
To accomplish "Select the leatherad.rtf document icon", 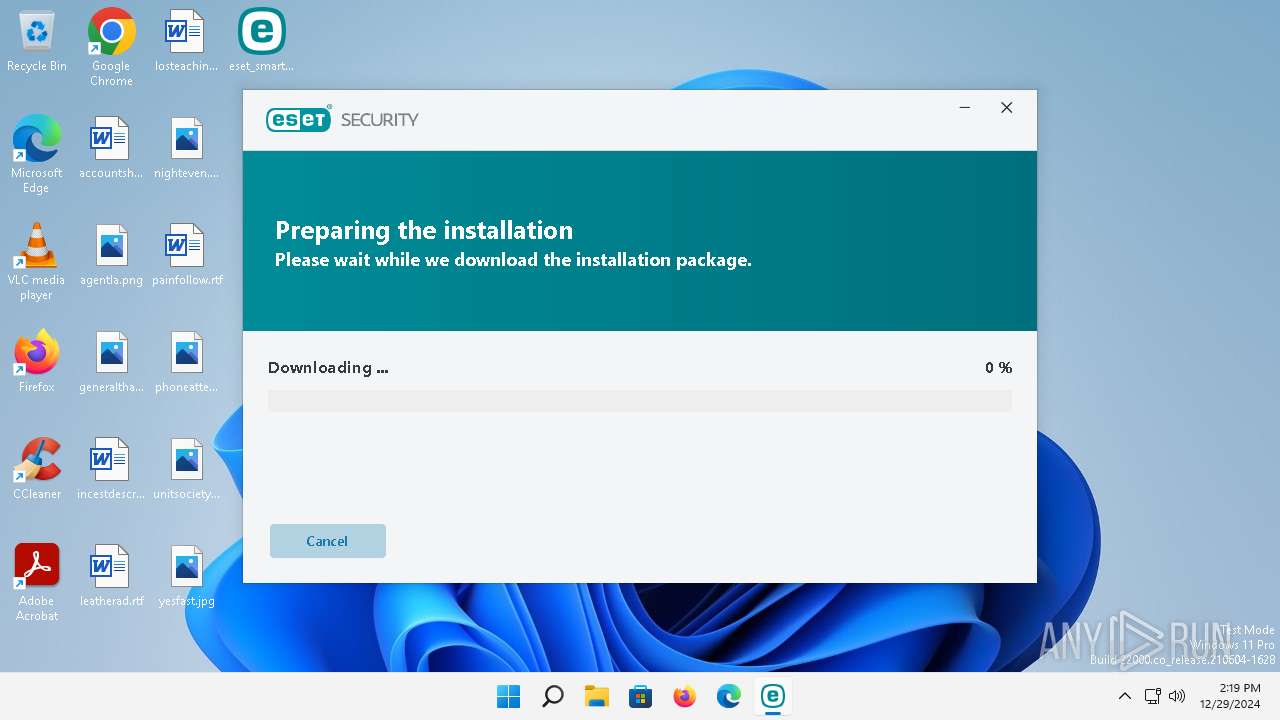I will [x=111, y=576].
